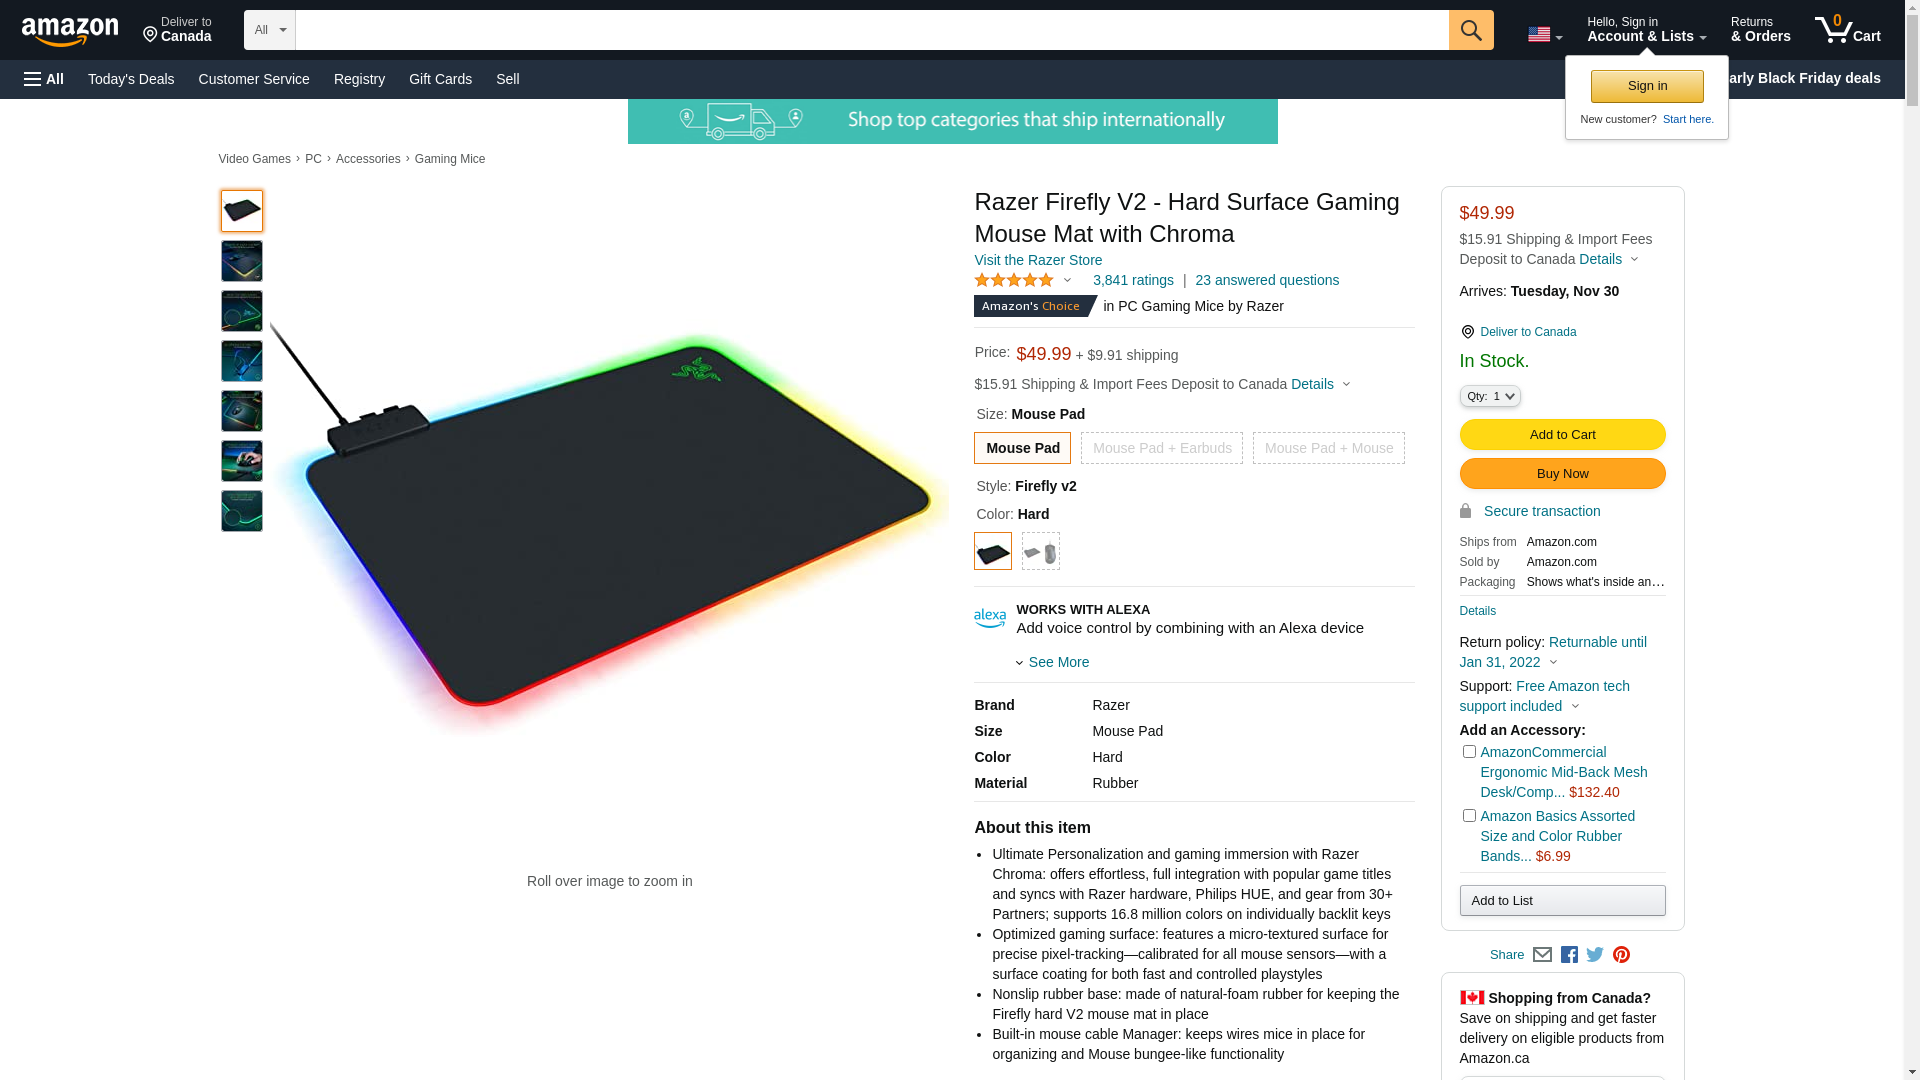The height and width of the screenshot is (1080, 1920).
Task: Select the second color swatch option
Action: (1041, 551)
